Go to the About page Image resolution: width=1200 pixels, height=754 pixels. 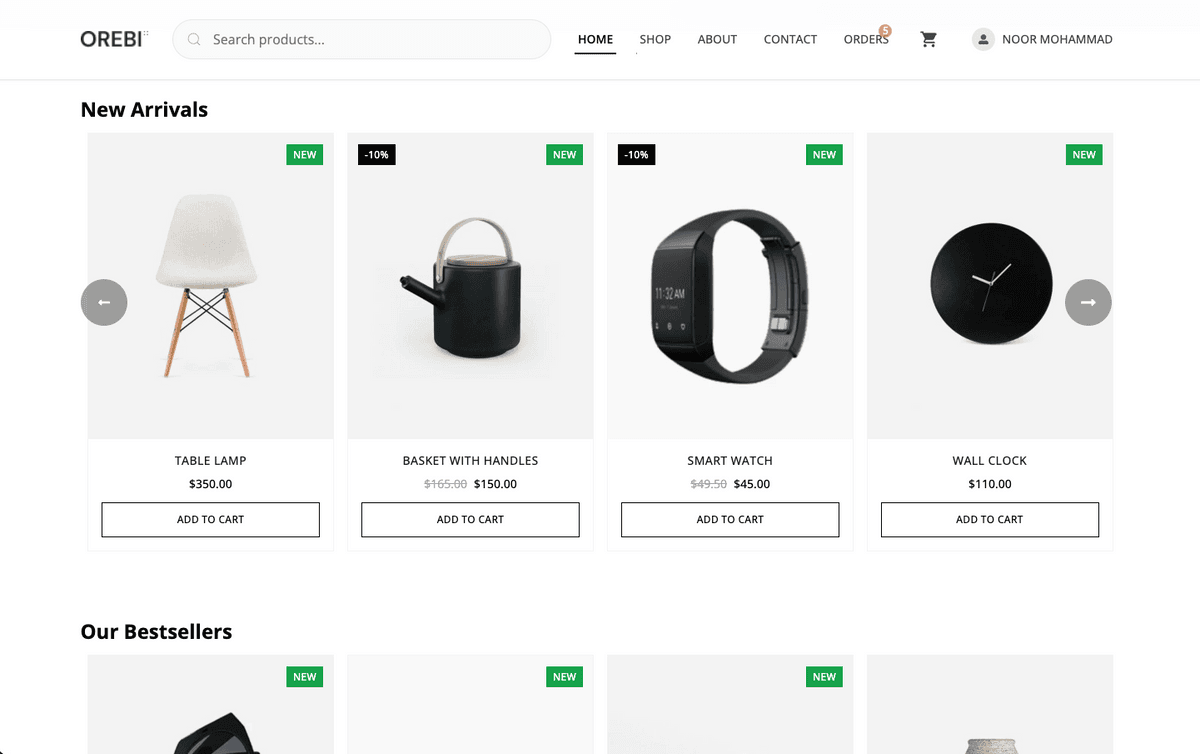tap(717, 39)
